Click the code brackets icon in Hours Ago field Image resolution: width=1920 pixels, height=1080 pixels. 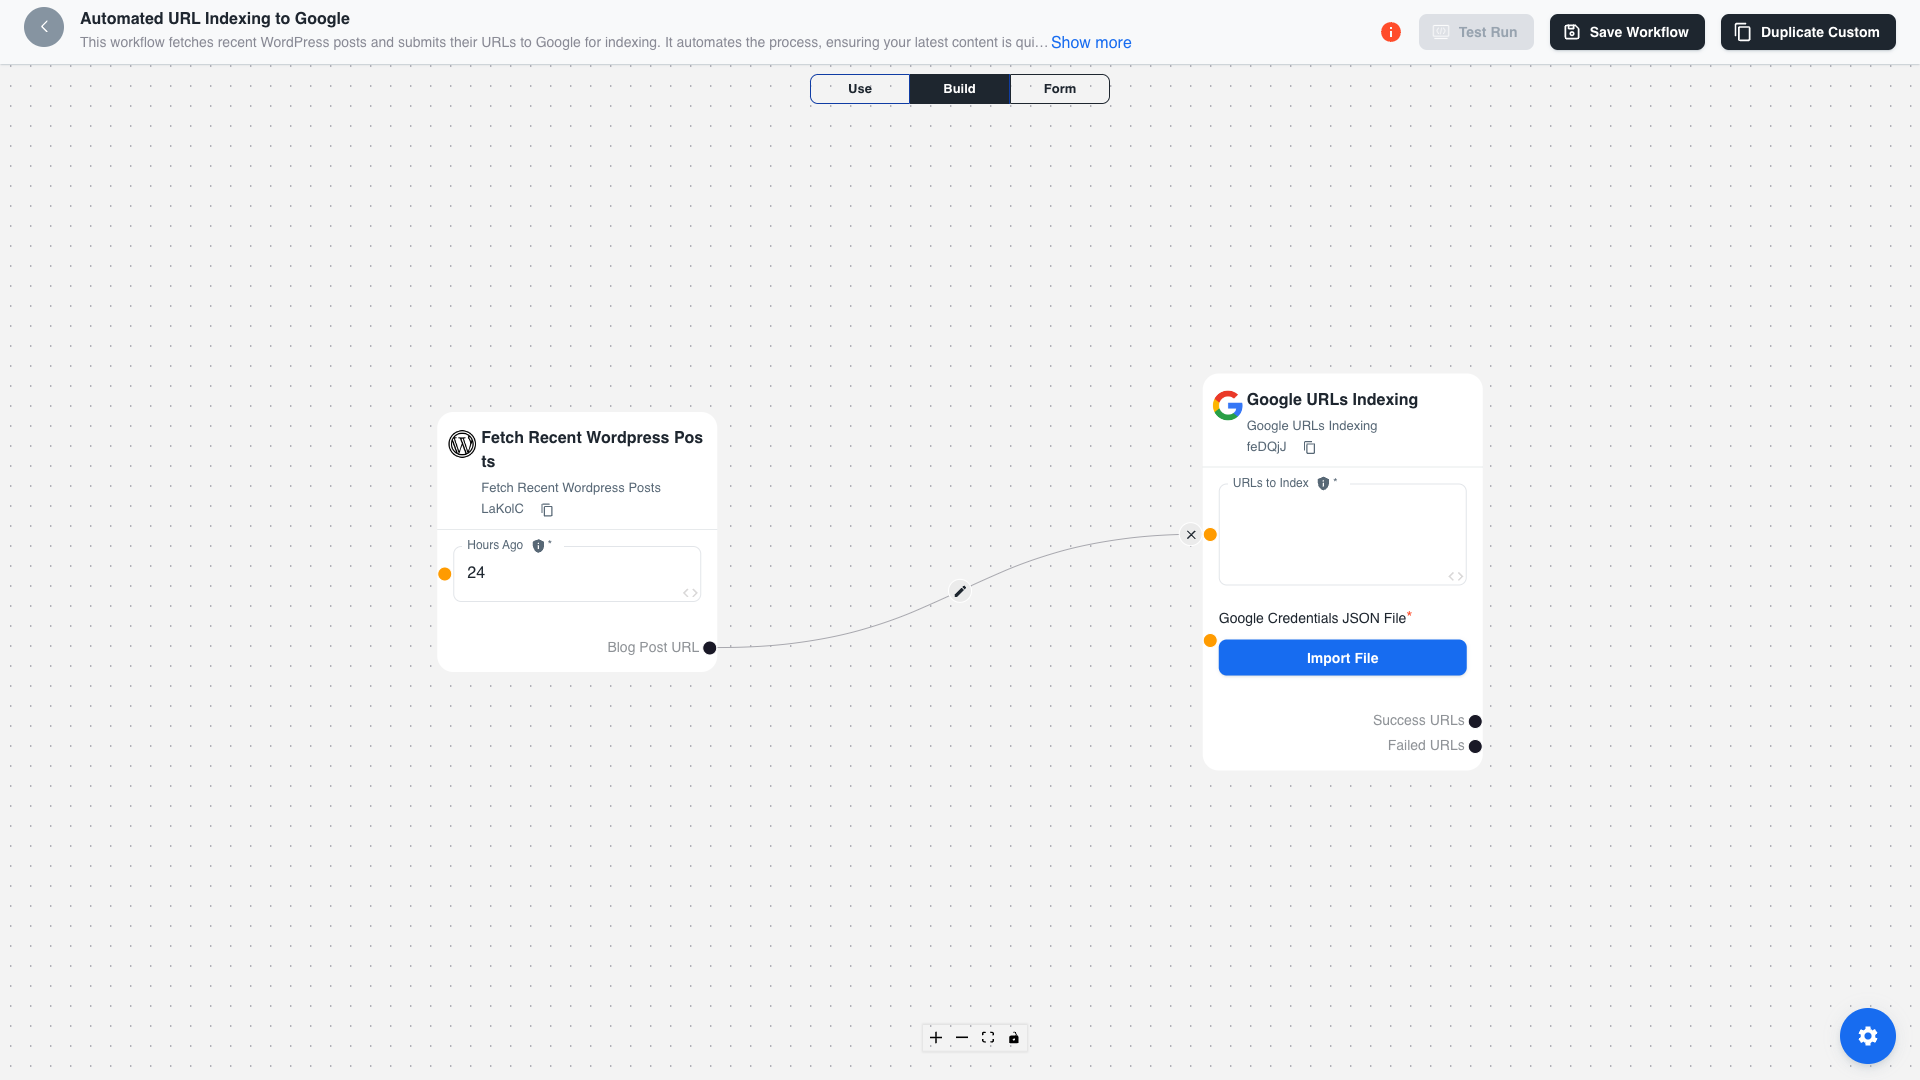coord(689,592)
